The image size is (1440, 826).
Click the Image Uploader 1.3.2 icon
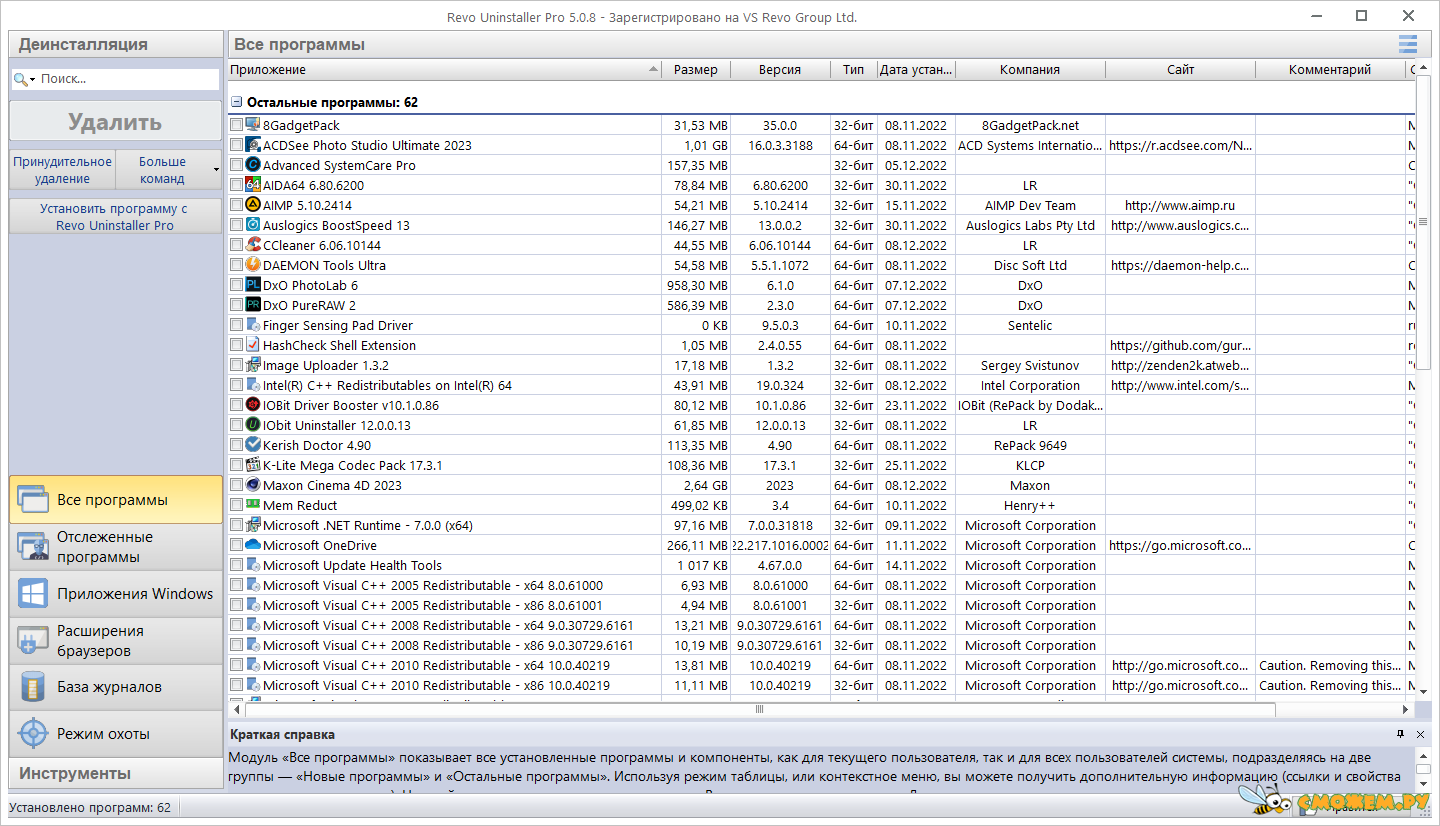click(253, 365)
